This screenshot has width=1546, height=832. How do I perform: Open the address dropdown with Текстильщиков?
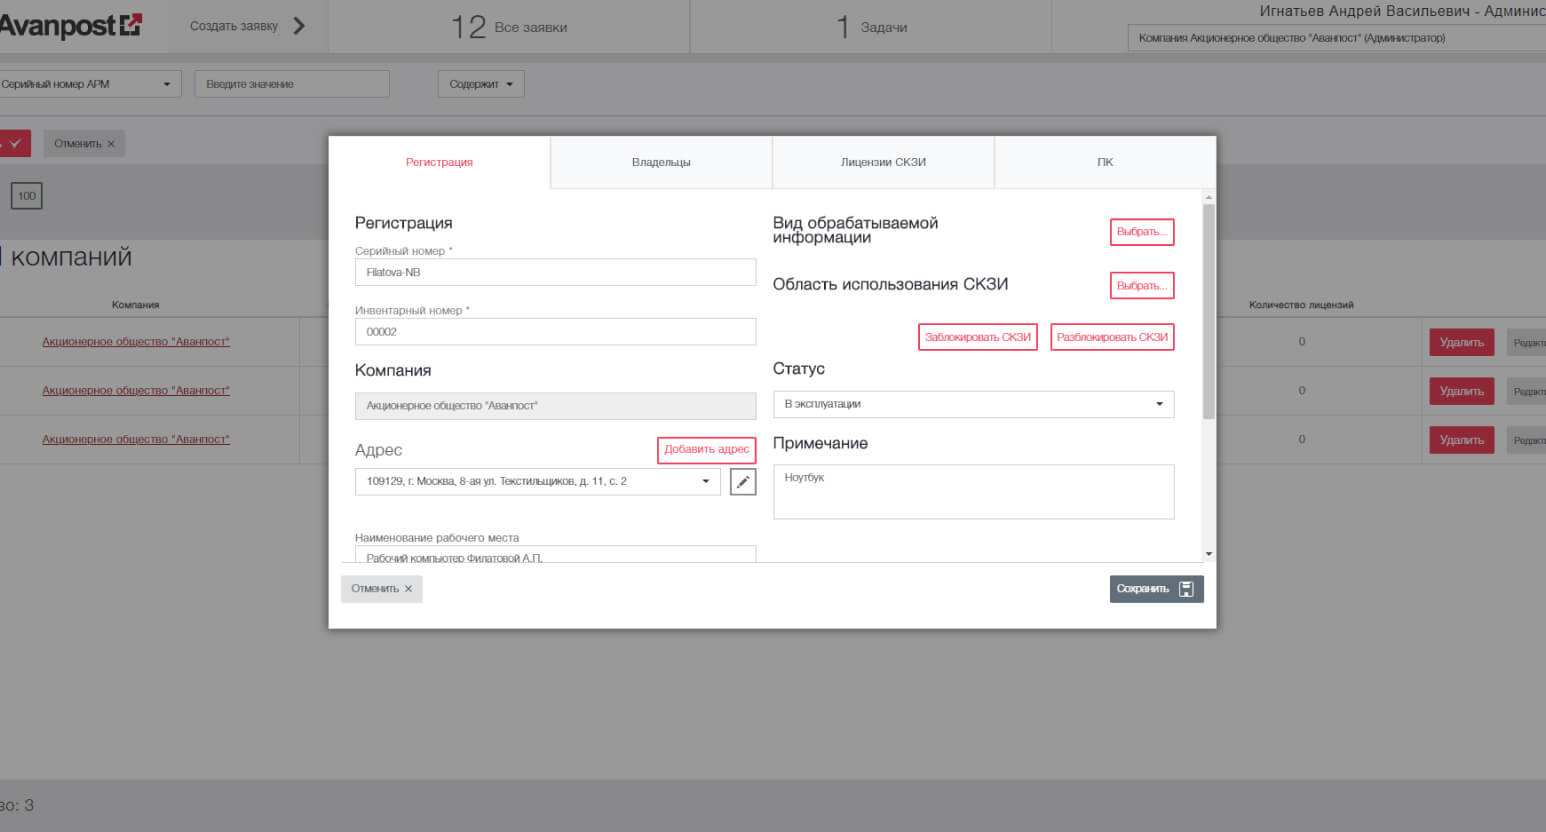click(x=538, y=482)
